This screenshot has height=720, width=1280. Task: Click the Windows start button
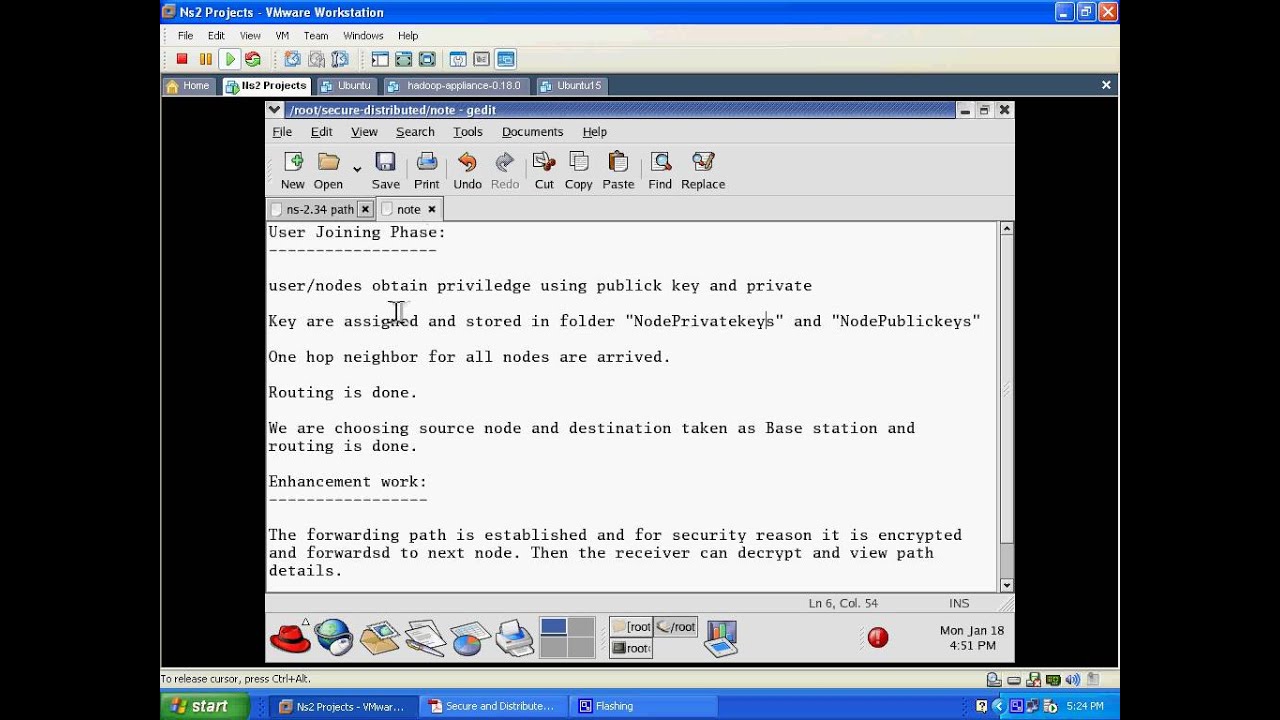200,706
